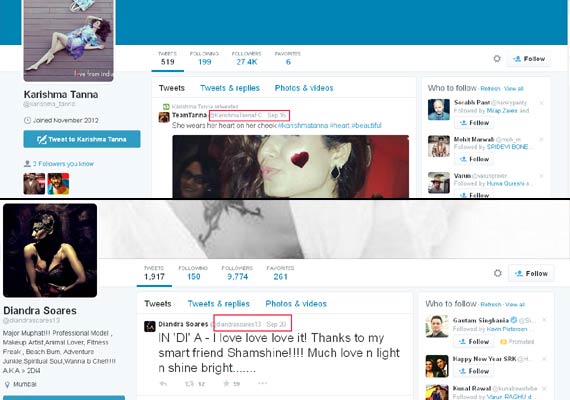Open Photos & videos tab on Diandra's profile
The image size is (570, 400).
click(x=296, y=304)
